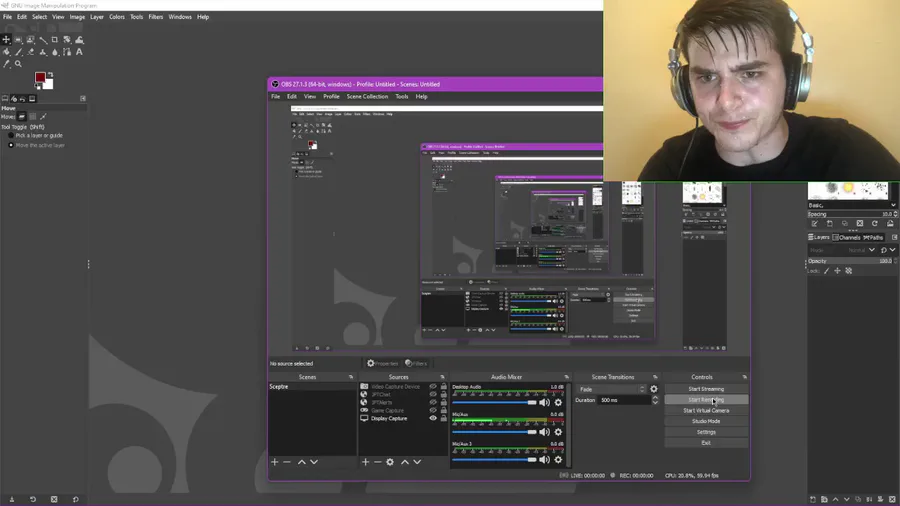The height and width of the screenshot is (506, 900).
Task: Toggle visibility of Display Capture source
Action: coord(433,418)
